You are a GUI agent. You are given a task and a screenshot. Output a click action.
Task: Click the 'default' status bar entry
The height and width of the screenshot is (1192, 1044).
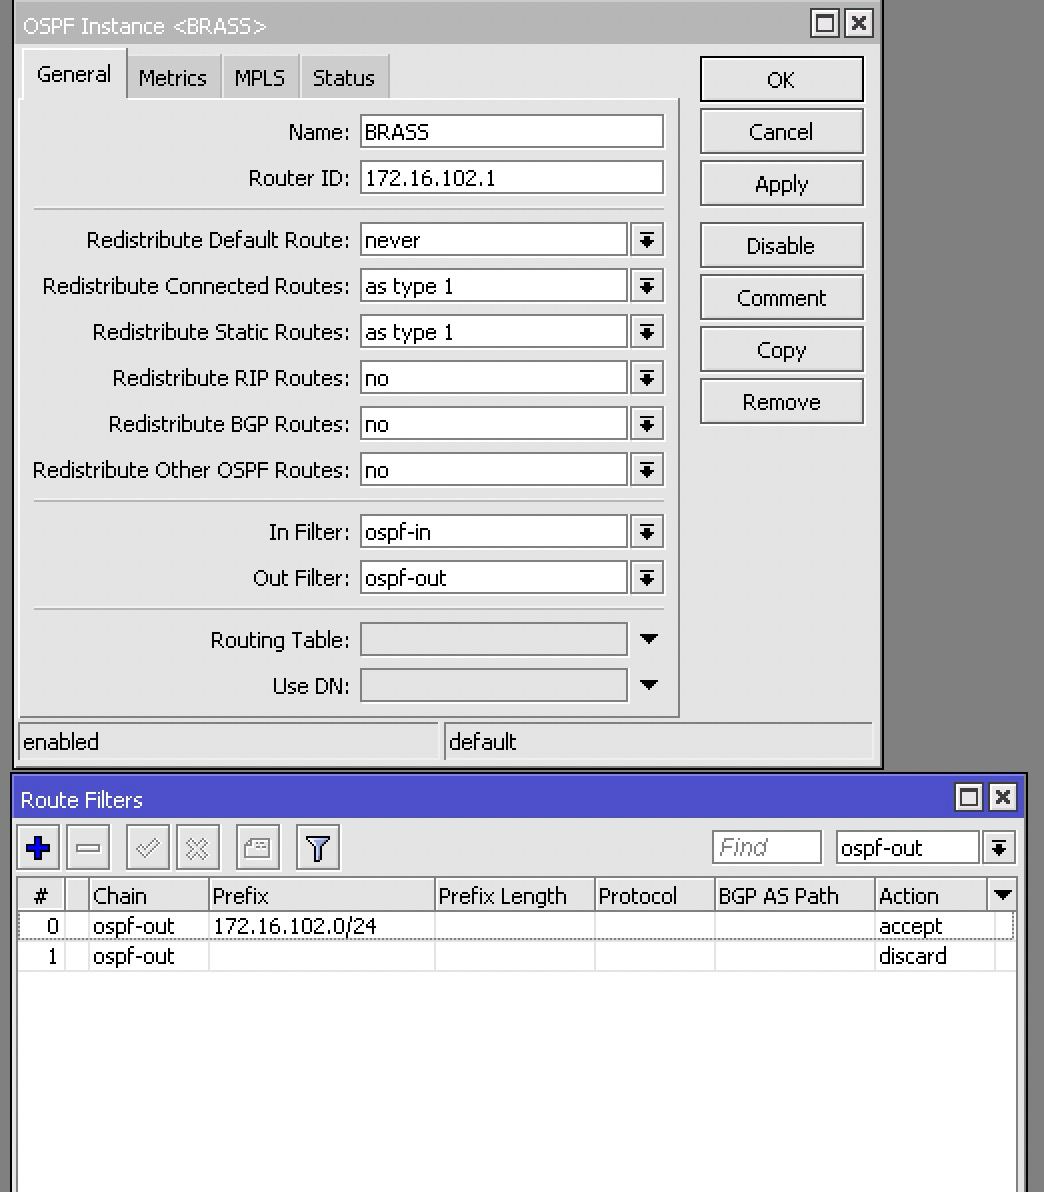pyautogui.click(x=658, y=741)
